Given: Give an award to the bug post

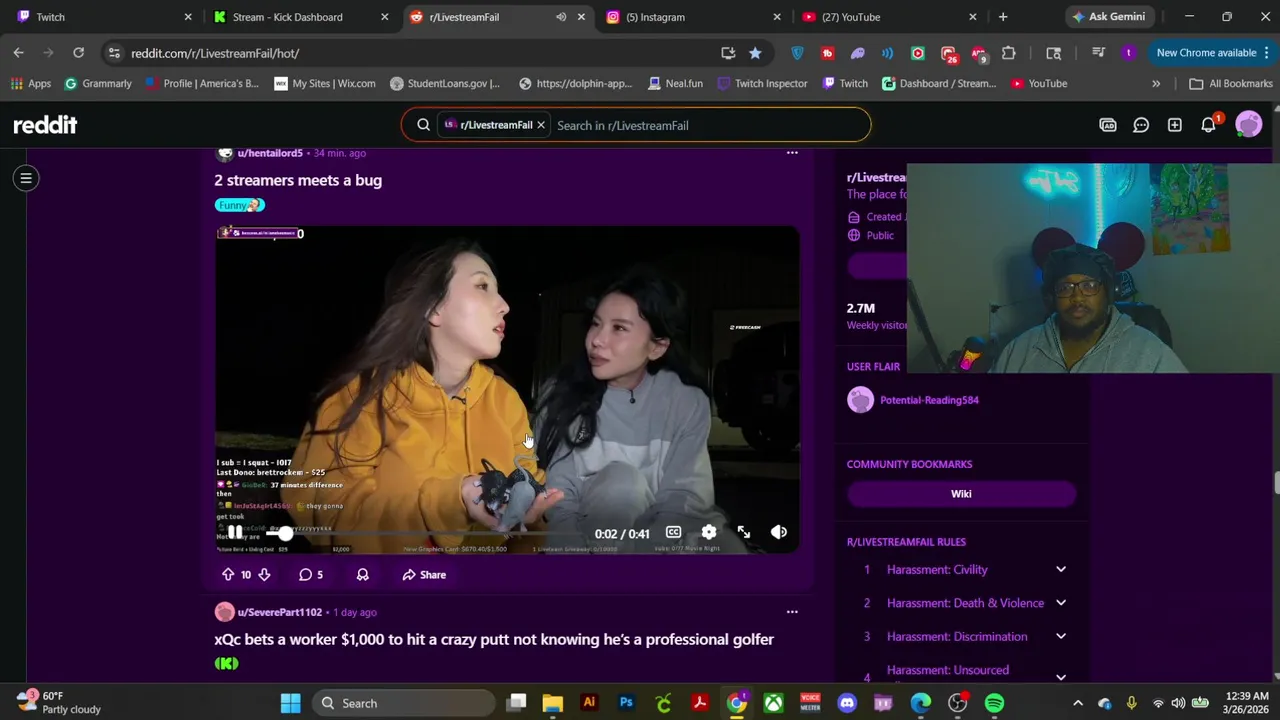Looking at the screenshot, I should pyautogui.click(x=363, y=575).
